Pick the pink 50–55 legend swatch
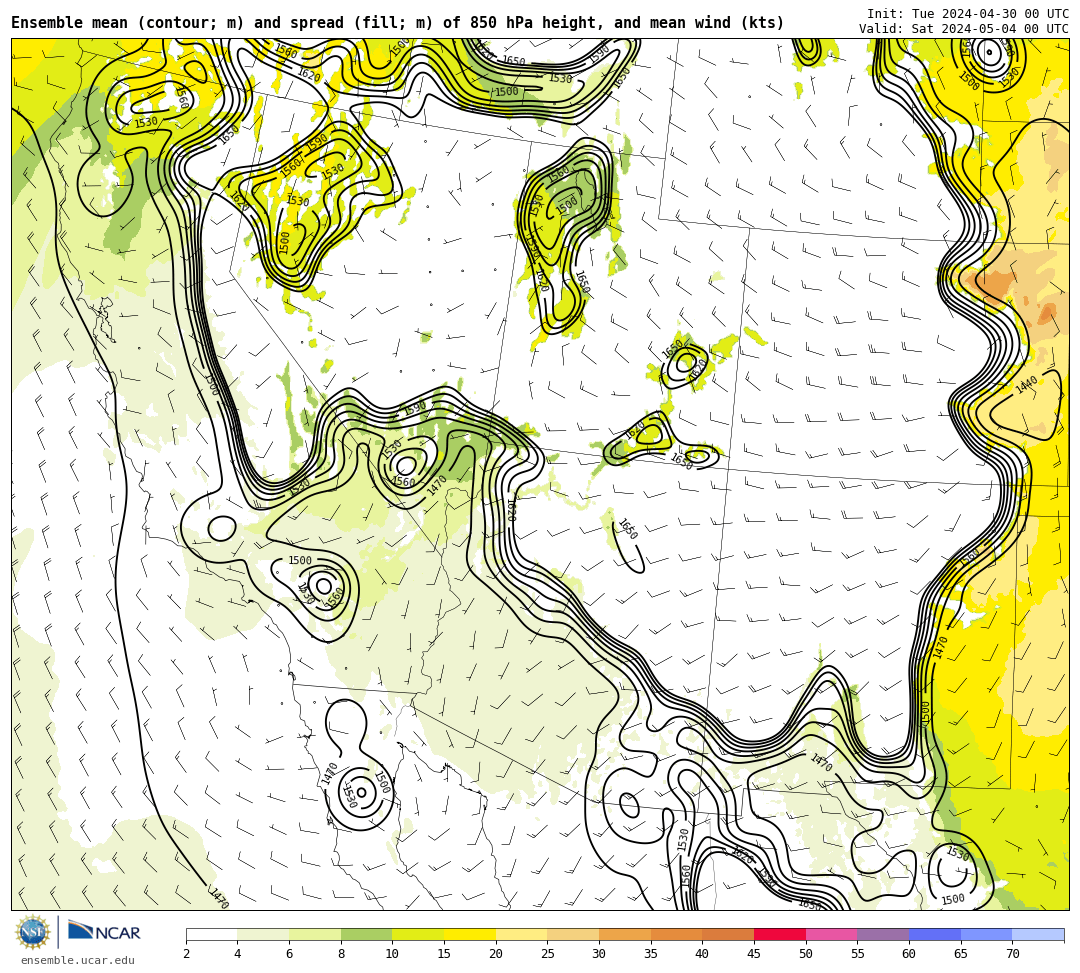This screenshot has height=973, width=1080. pos(831,934)
